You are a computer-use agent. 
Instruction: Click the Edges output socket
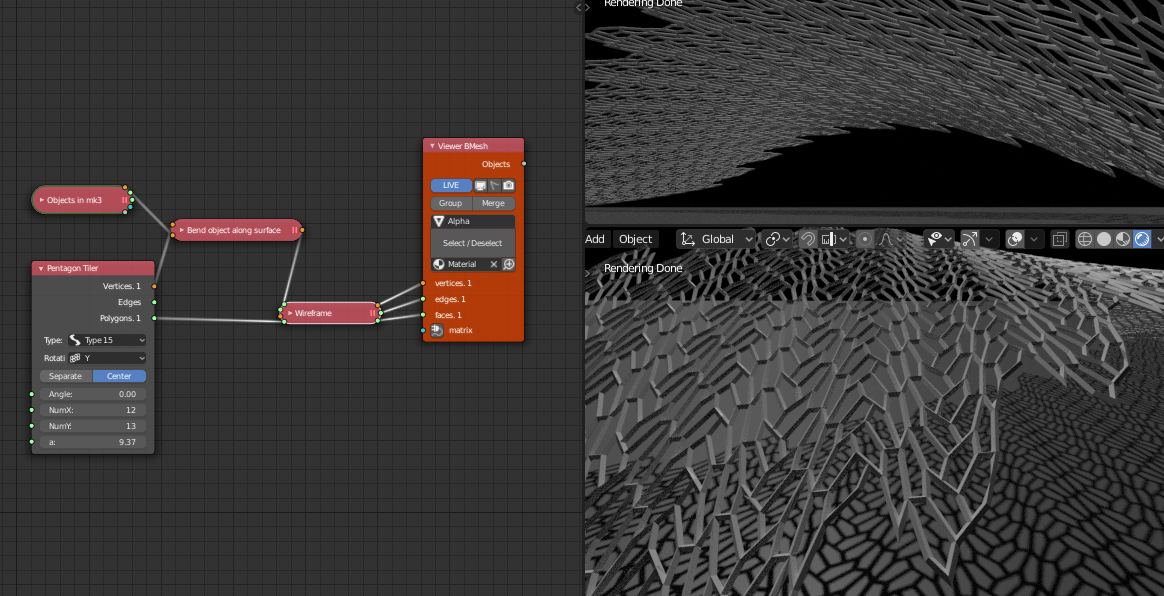click(154, 302)
